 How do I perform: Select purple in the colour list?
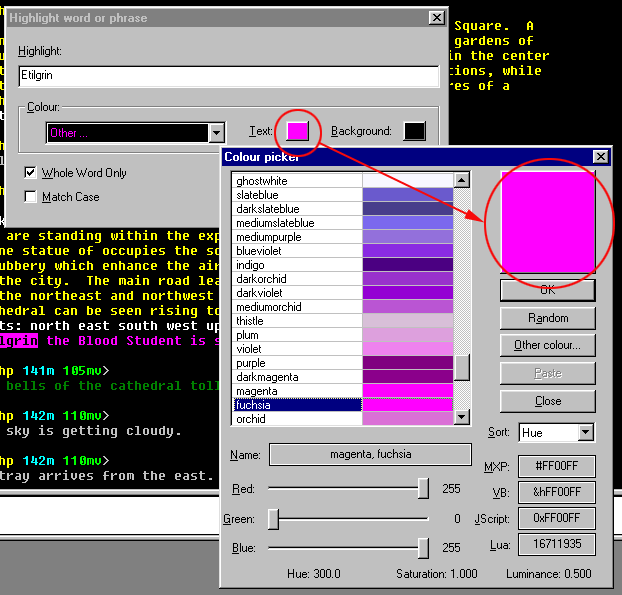tap(297, 363)
